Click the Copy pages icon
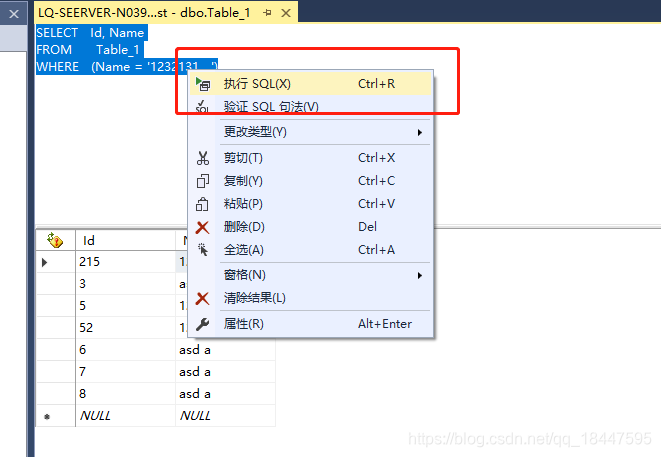Image resolution: width=661 pixels, height=457 pixels. (x=203, y=181)
